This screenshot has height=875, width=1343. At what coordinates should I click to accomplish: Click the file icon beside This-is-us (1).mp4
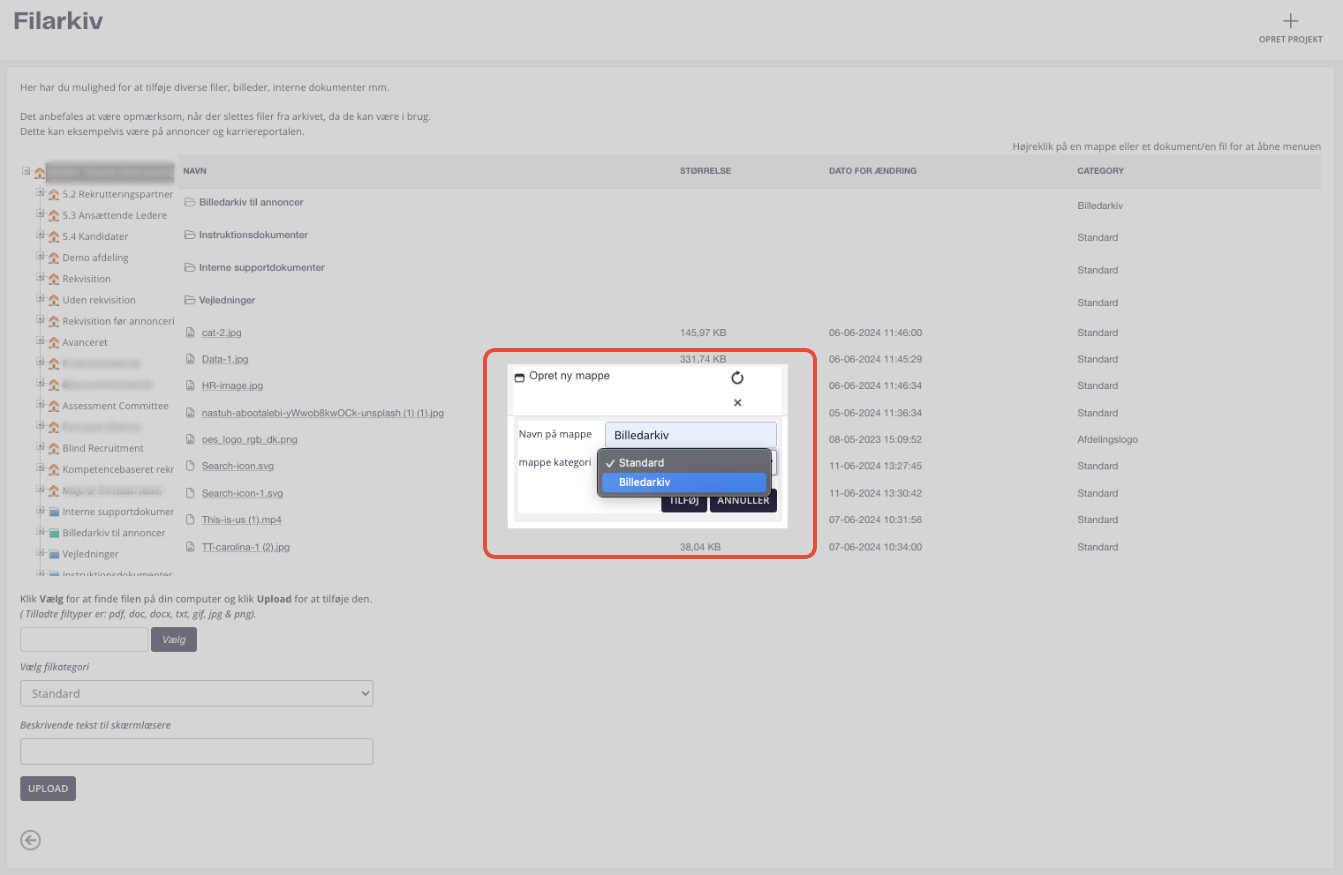(x=191, y=520)
